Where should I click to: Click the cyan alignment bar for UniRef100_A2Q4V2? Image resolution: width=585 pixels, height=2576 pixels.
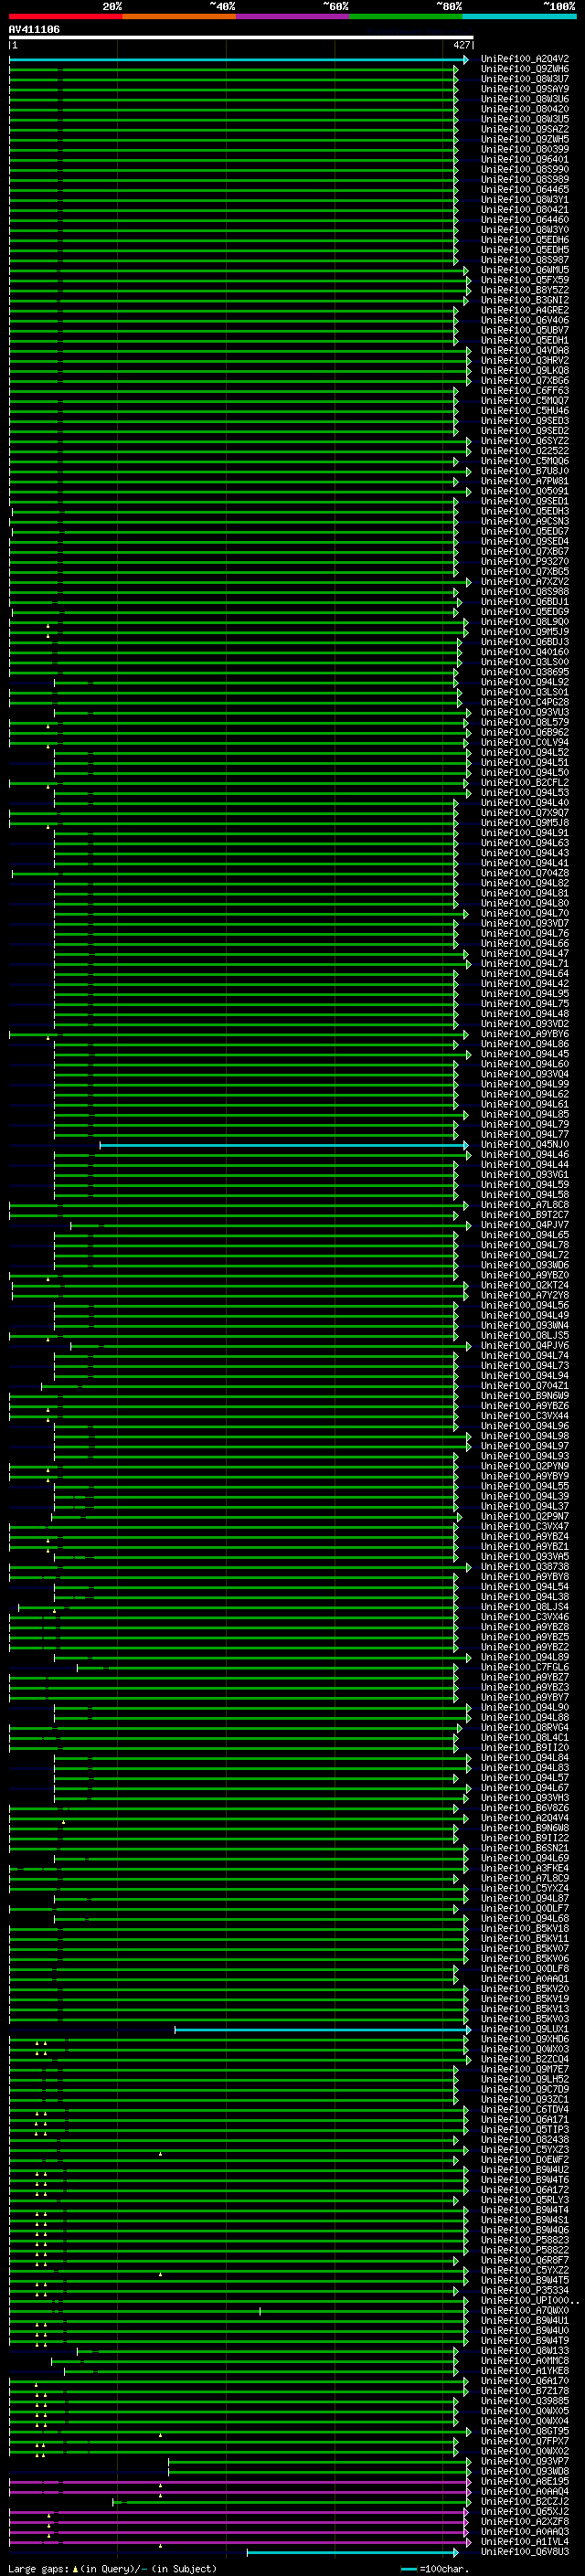pos(238,60)
